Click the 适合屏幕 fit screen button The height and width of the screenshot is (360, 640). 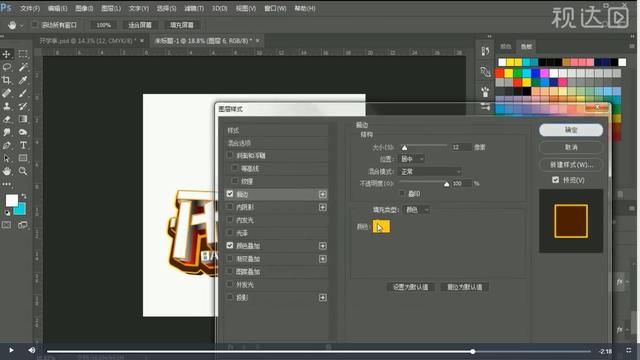(x=140, y=25)
